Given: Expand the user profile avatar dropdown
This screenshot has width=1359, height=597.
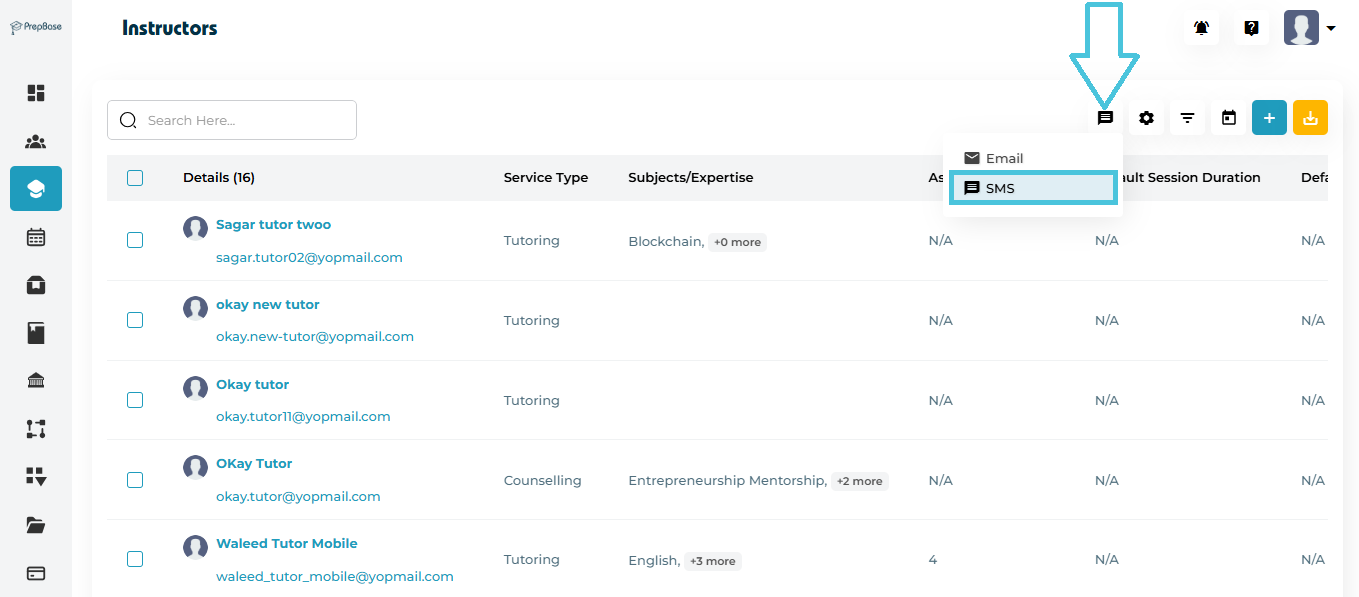Looking at the screenshot, I should tap(1309, 28).
